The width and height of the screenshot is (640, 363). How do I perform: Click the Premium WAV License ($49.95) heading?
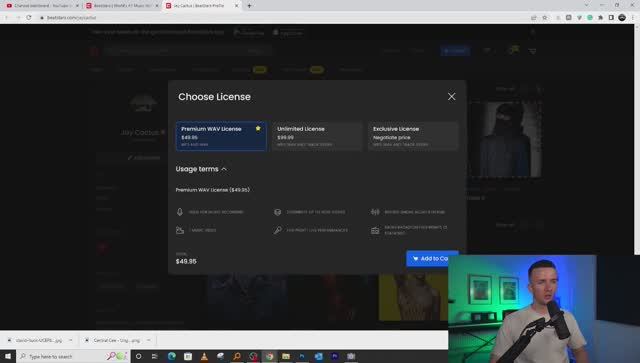point(213,190)
